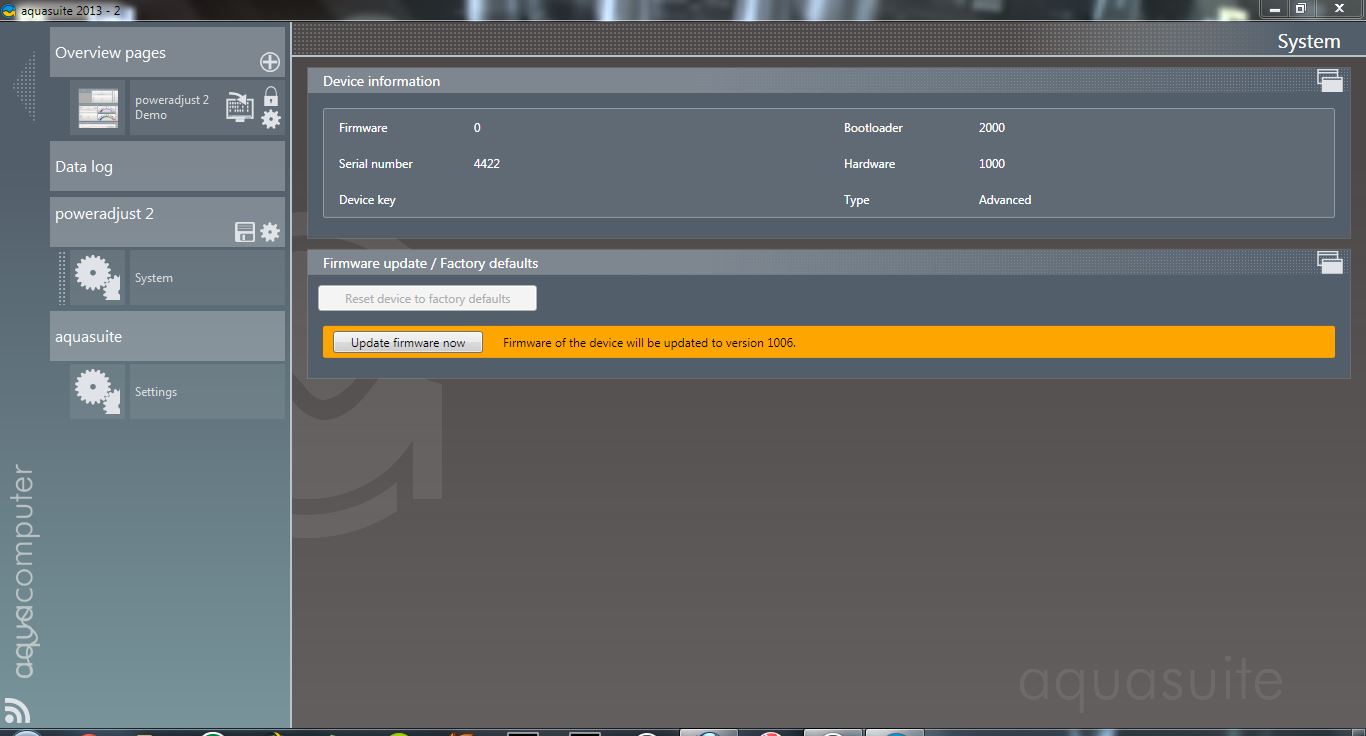Click the Serial number label
The height and width of the screenshot is (736, 1366).
click(376, 164)
